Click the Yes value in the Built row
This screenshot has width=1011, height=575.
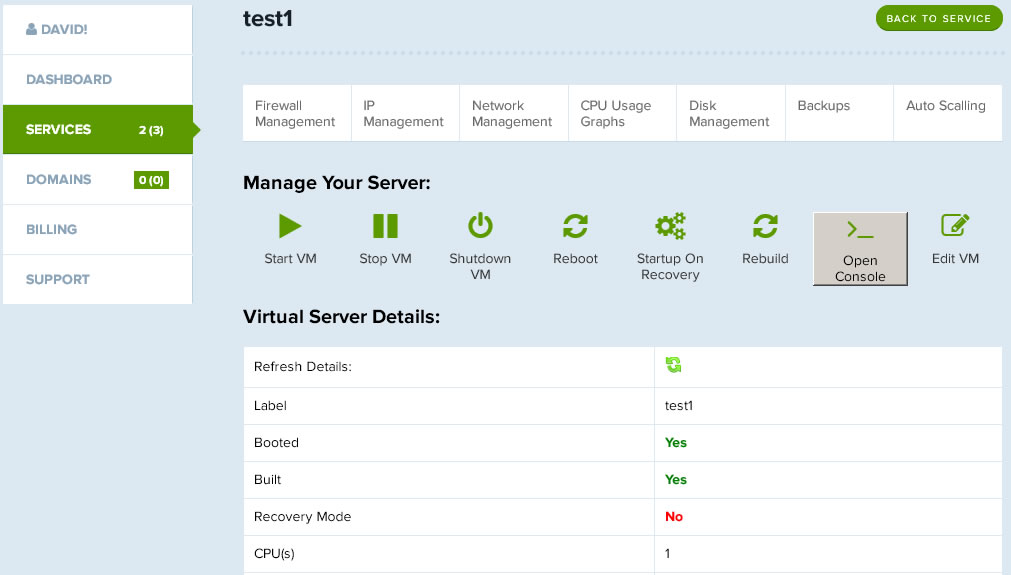click(676, 480)
